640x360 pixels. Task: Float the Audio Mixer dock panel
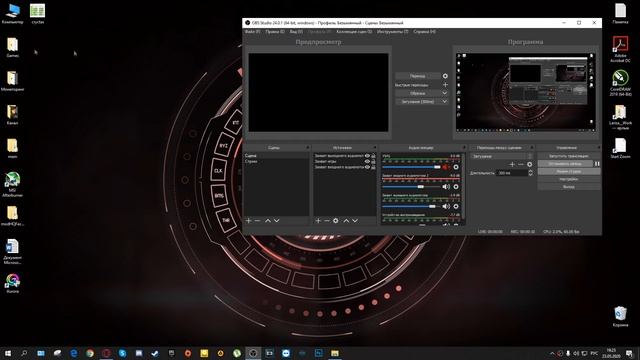pos(464,148)
